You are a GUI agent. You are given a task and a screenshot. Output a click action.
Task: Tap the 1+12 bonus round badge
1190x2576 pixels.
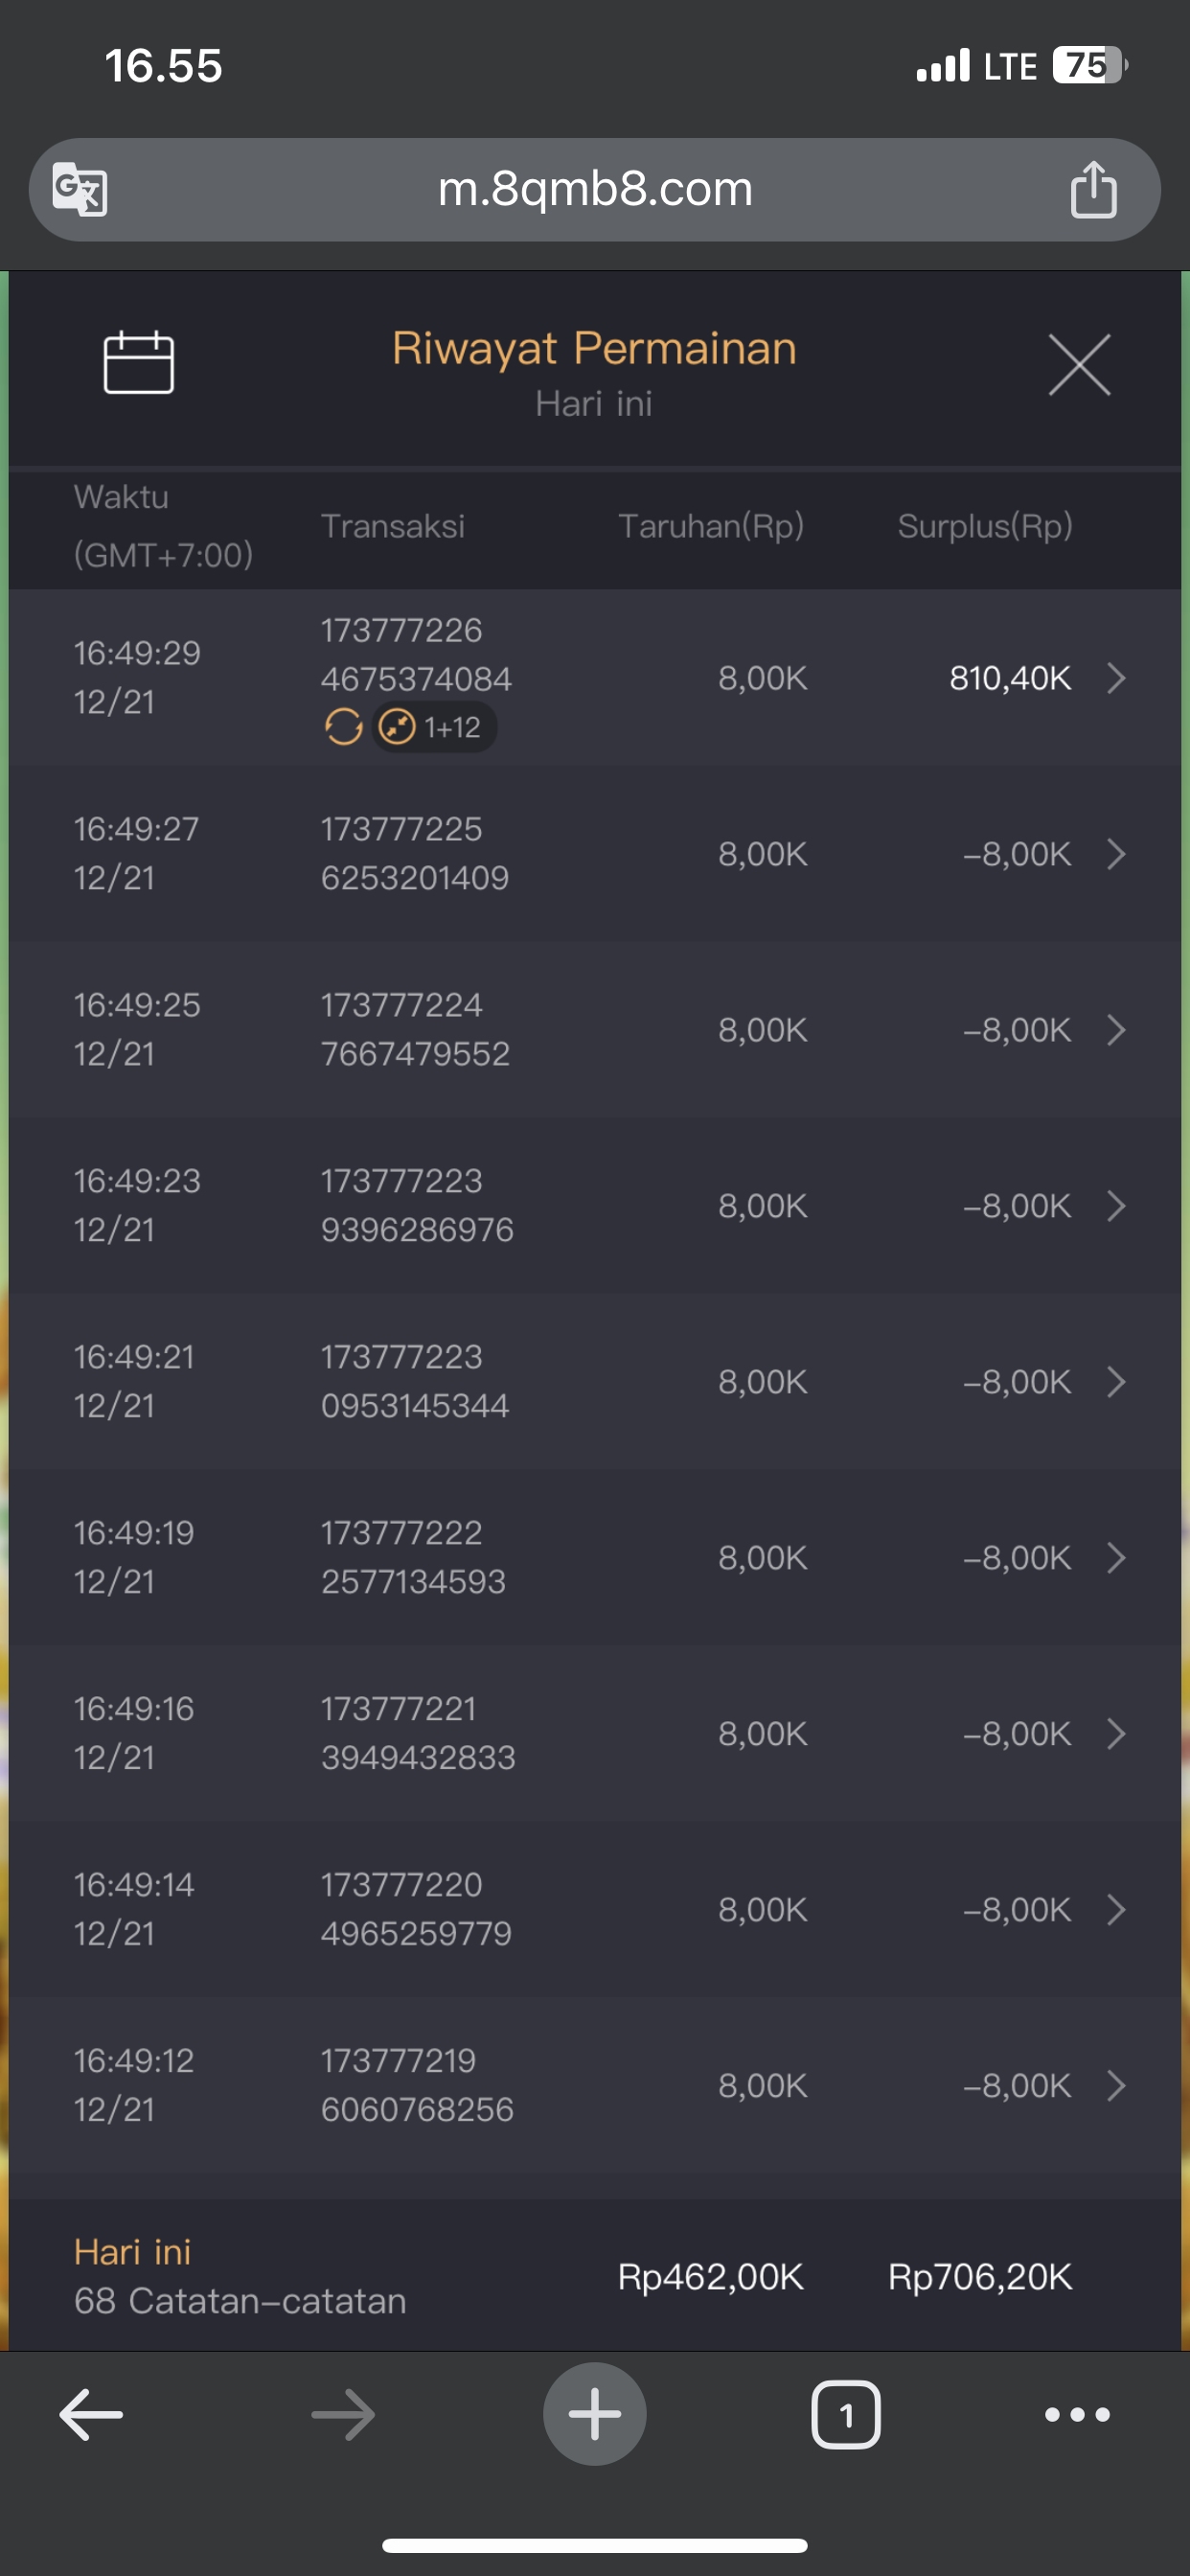click(436, 727)
